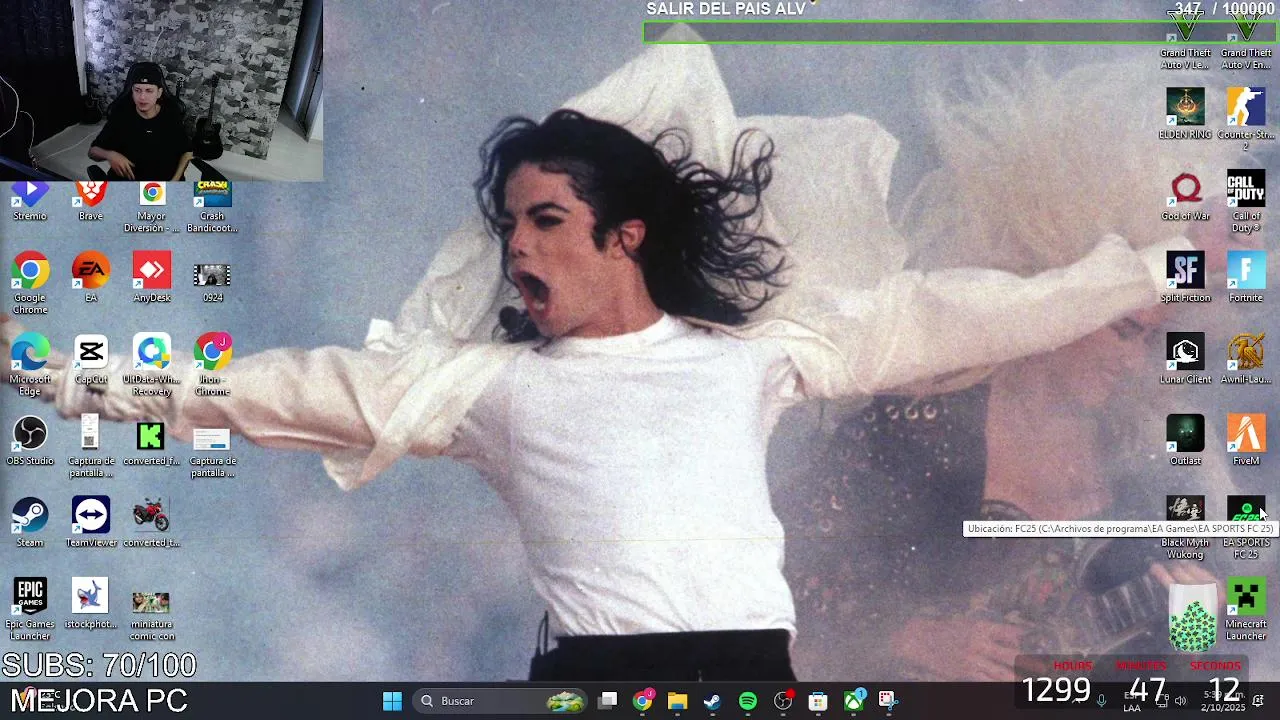Select the AnyDesk desktop shortcut

[x=151, y=278]
